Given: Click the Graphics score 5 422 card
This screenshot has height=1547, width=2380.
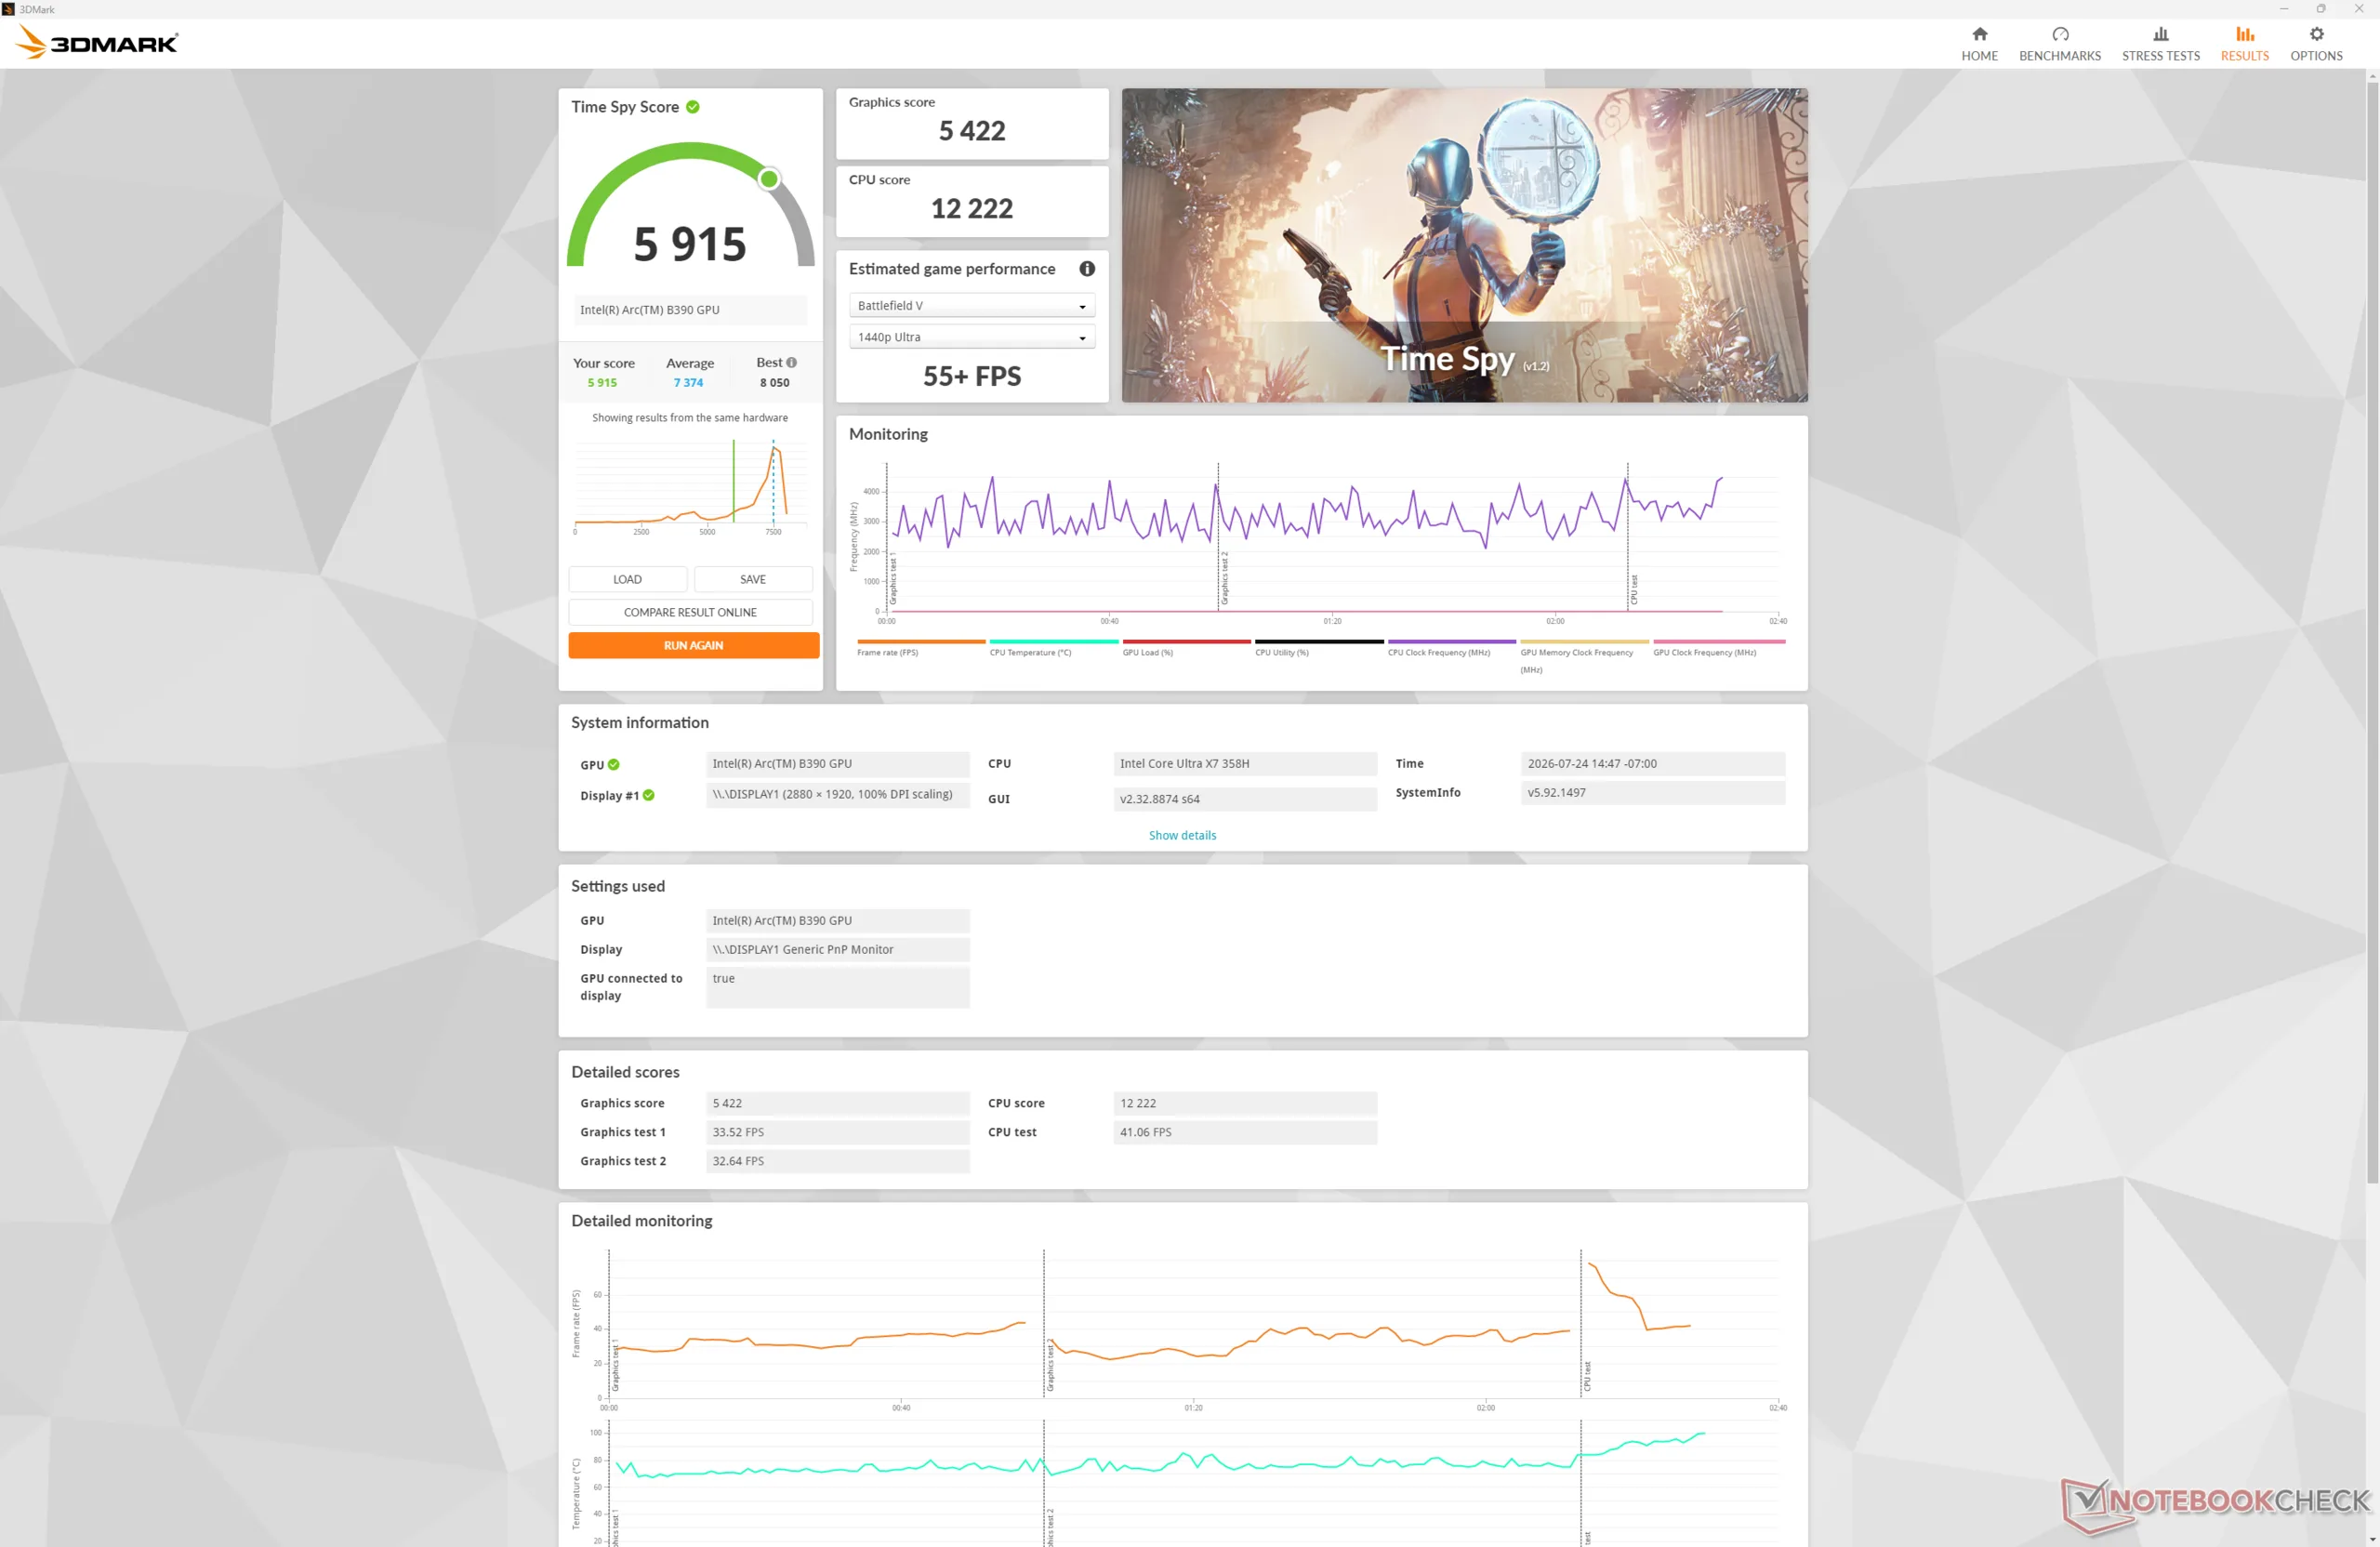Looking at the screenshot, I should coord(972,123).
